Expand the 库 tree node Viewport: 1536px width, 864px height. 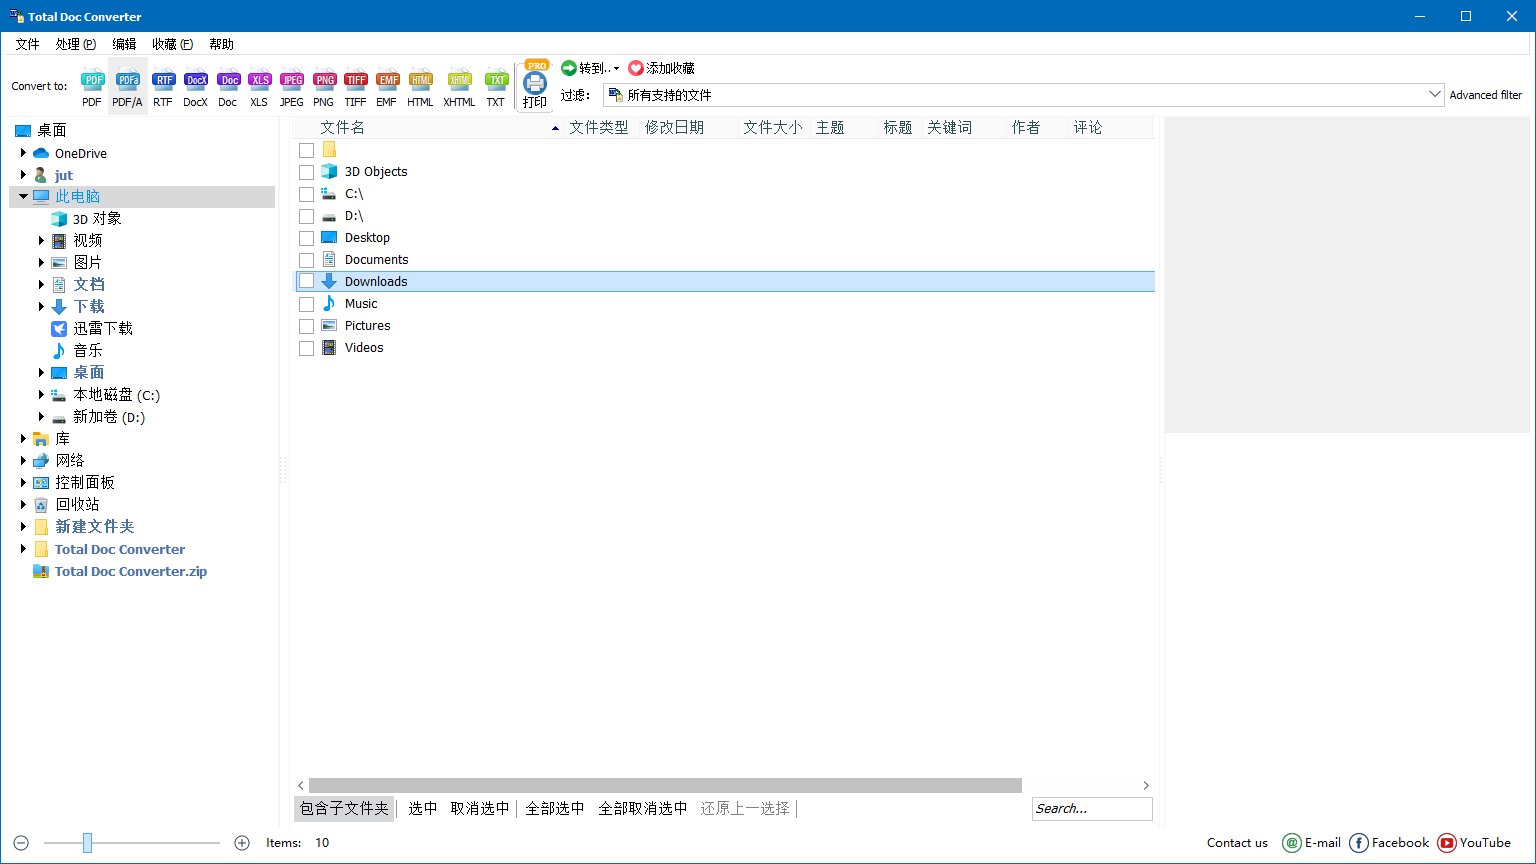(x=23, y=438)
